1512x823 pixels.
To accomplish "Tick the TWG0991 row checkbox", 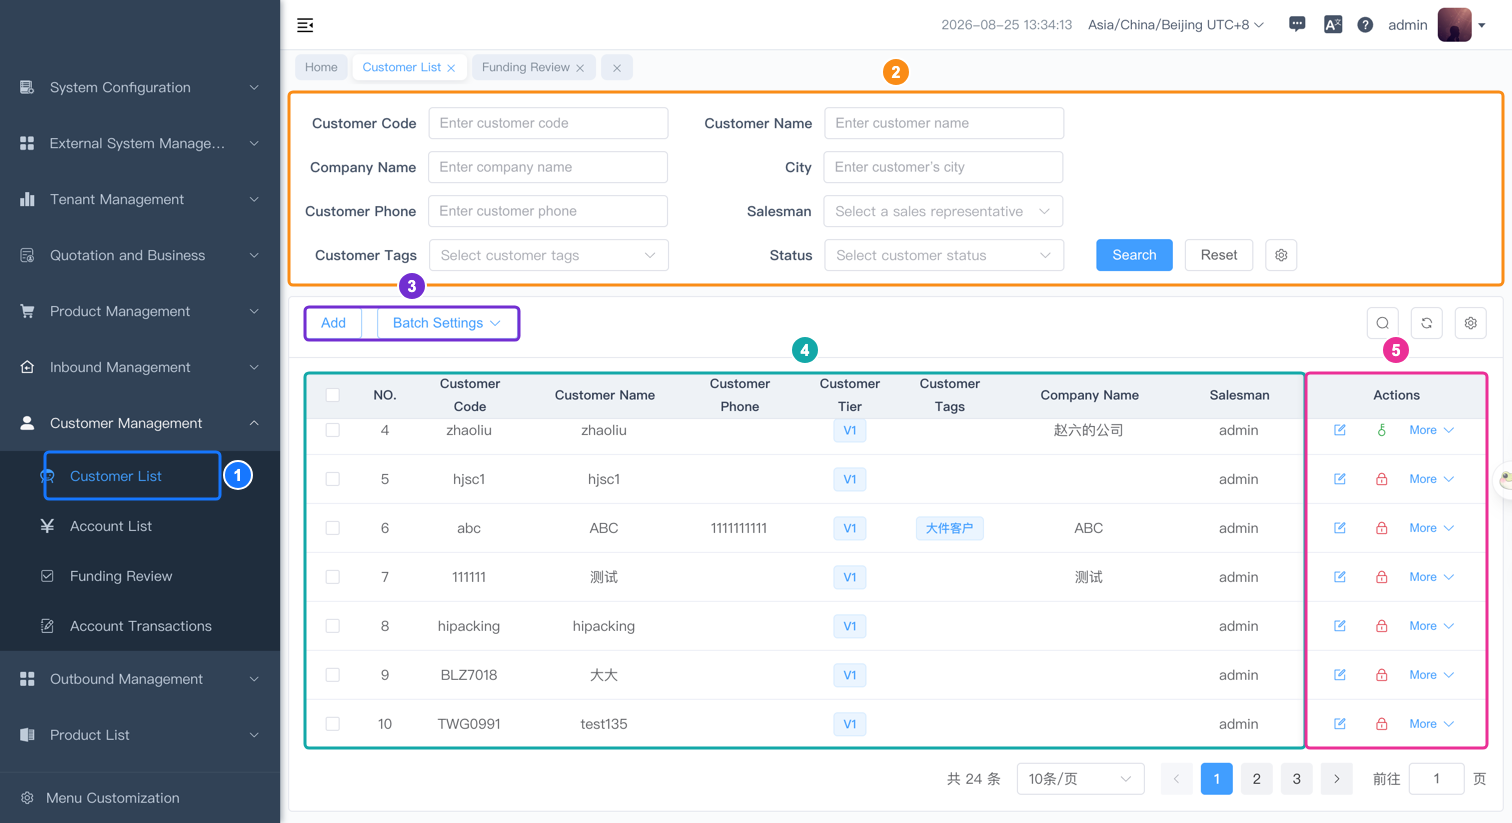I will tap(333, 724).
